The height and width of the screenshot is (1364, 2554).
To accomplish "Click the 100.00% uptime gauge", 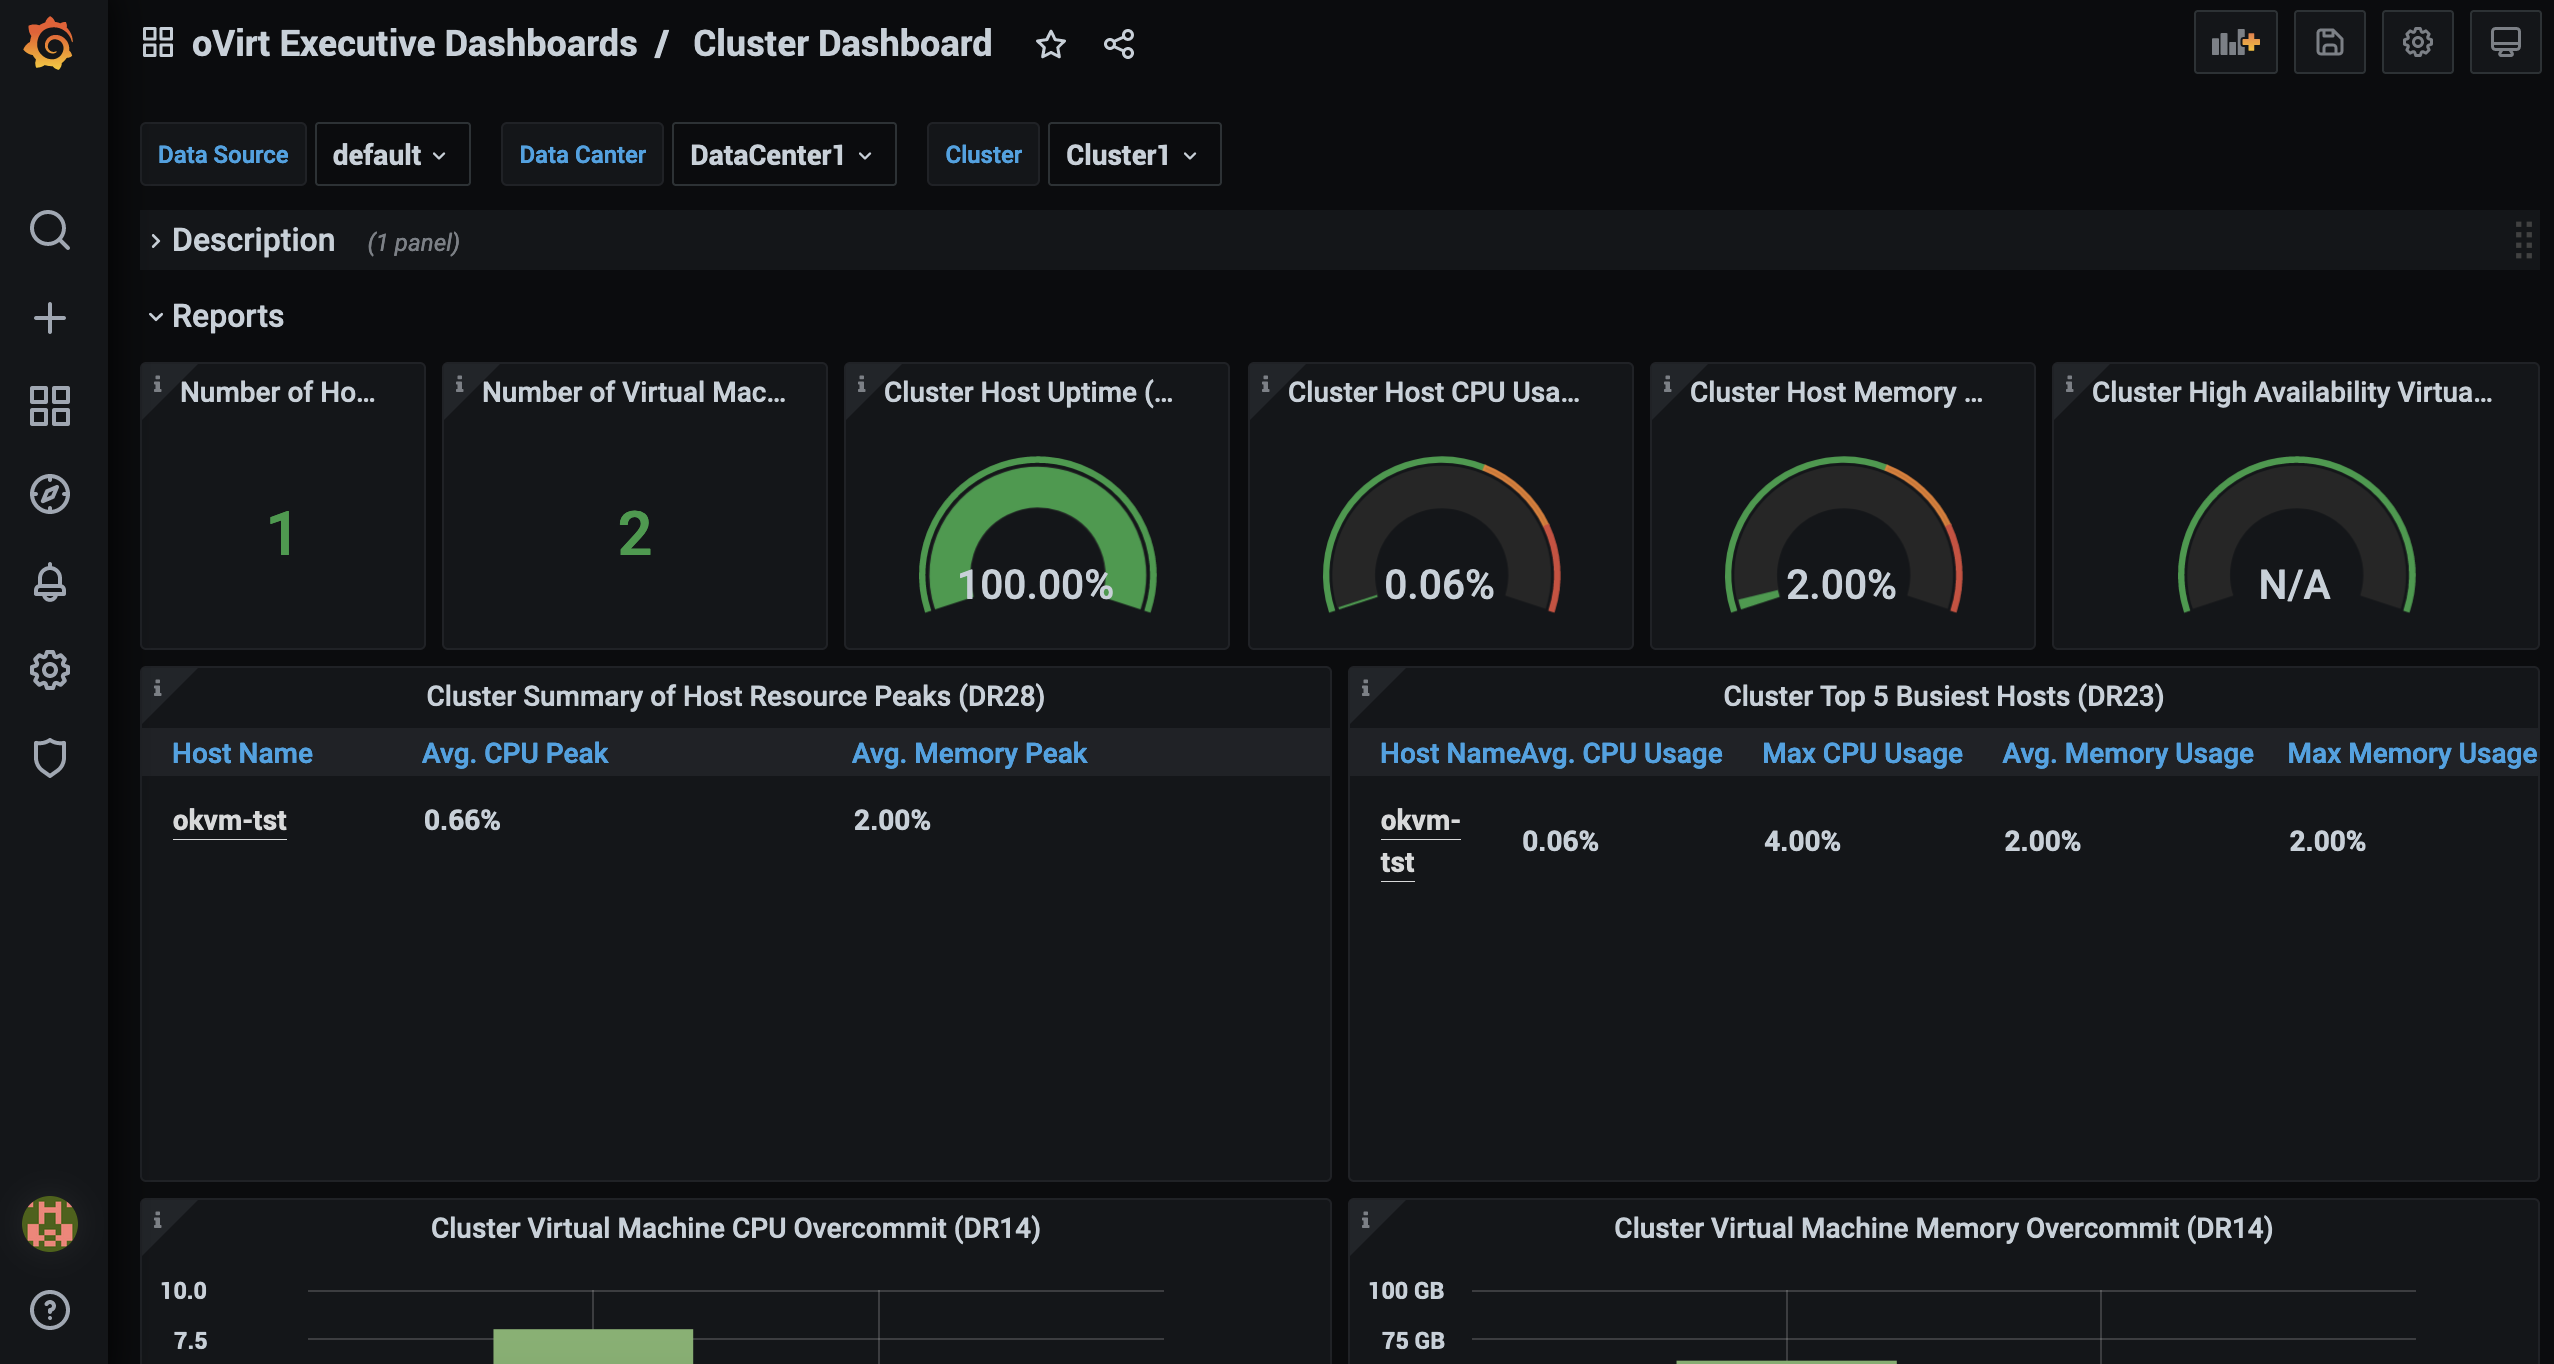I will pyautogui.click(x=1037, y=536).
